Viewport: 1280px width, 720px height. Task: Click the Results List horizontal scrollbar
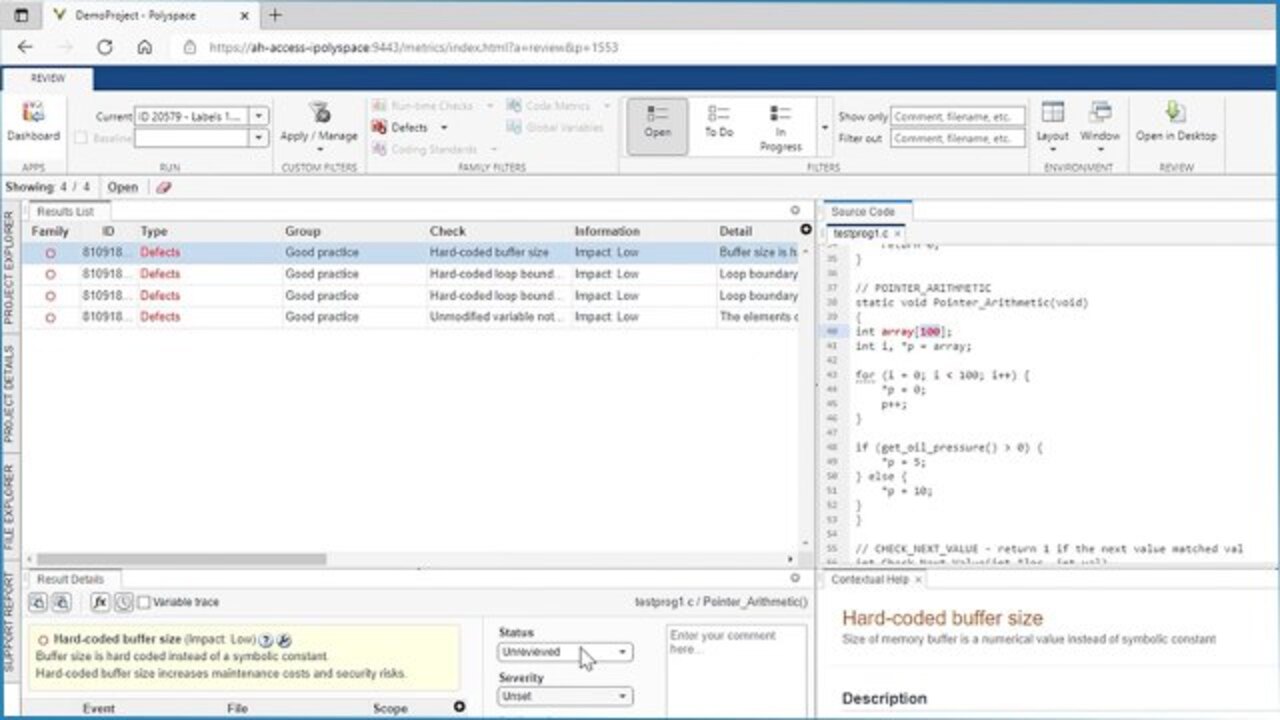[x=180, y=559]
